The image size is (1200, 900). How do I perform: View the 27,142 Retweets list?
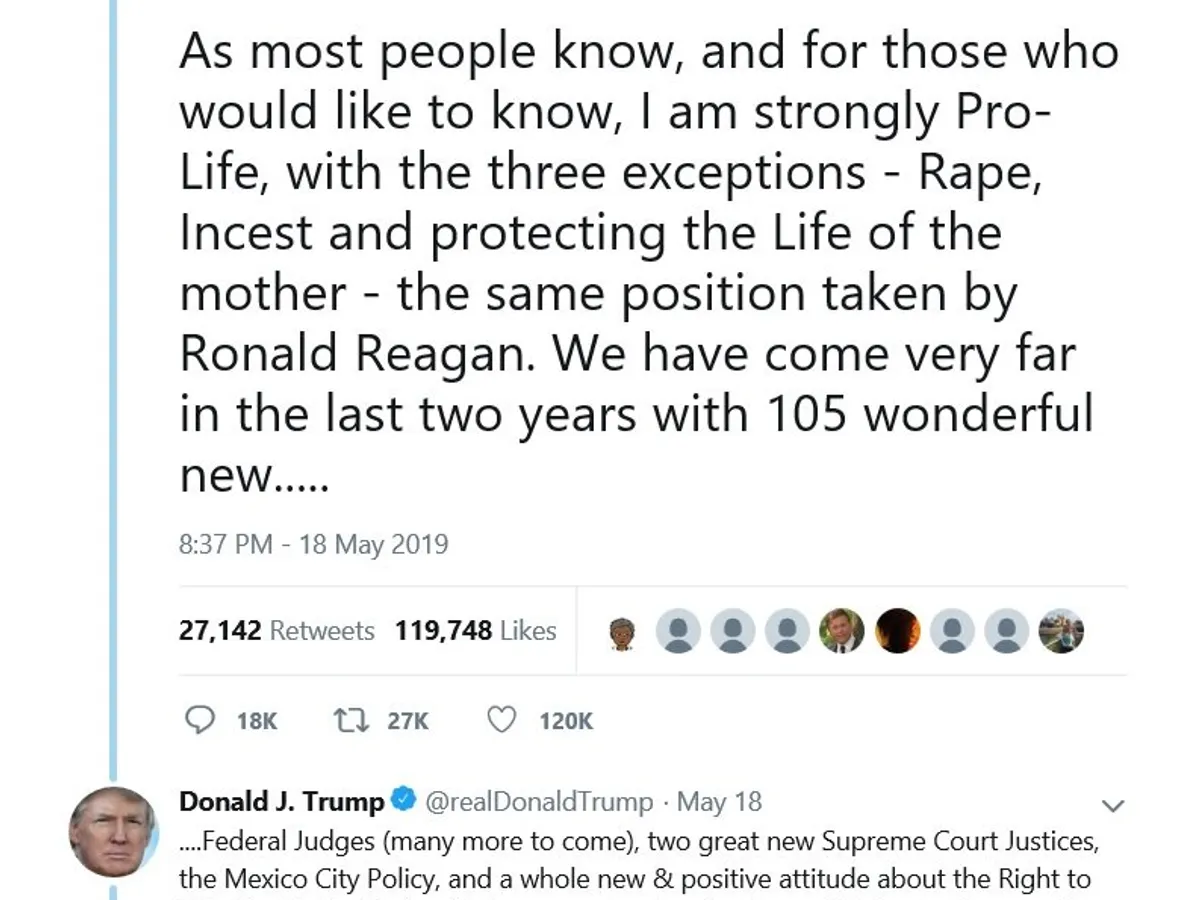point(277,631)
